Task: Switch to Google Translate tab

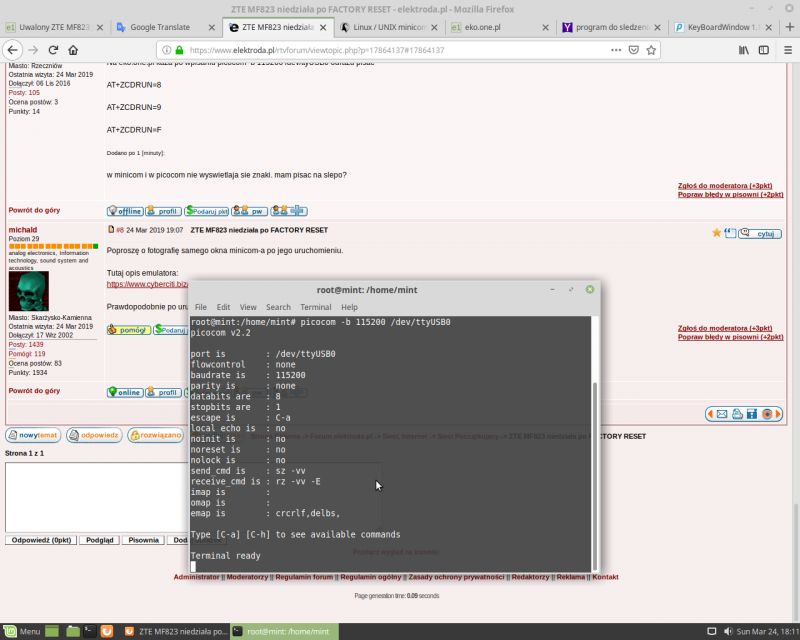Action: click(160, 27)
